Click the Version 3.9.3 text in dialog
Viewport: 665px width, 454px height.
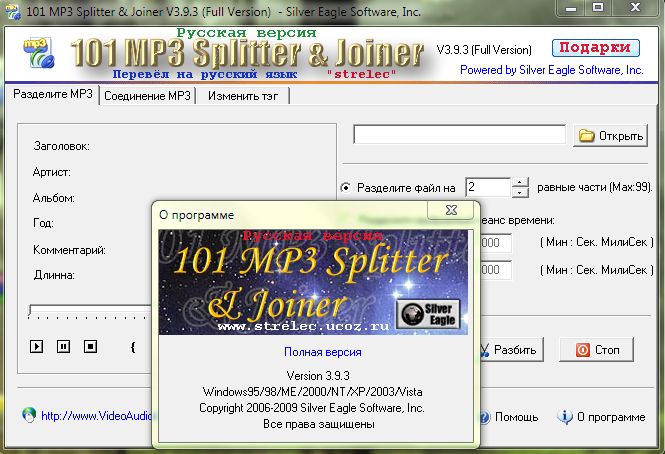[318, 376]
